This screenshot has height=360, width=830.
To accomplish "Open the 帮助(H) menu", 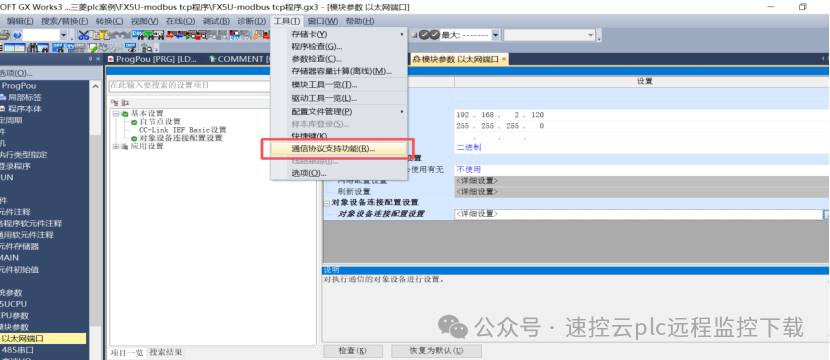I will click(x=359, y=21).
